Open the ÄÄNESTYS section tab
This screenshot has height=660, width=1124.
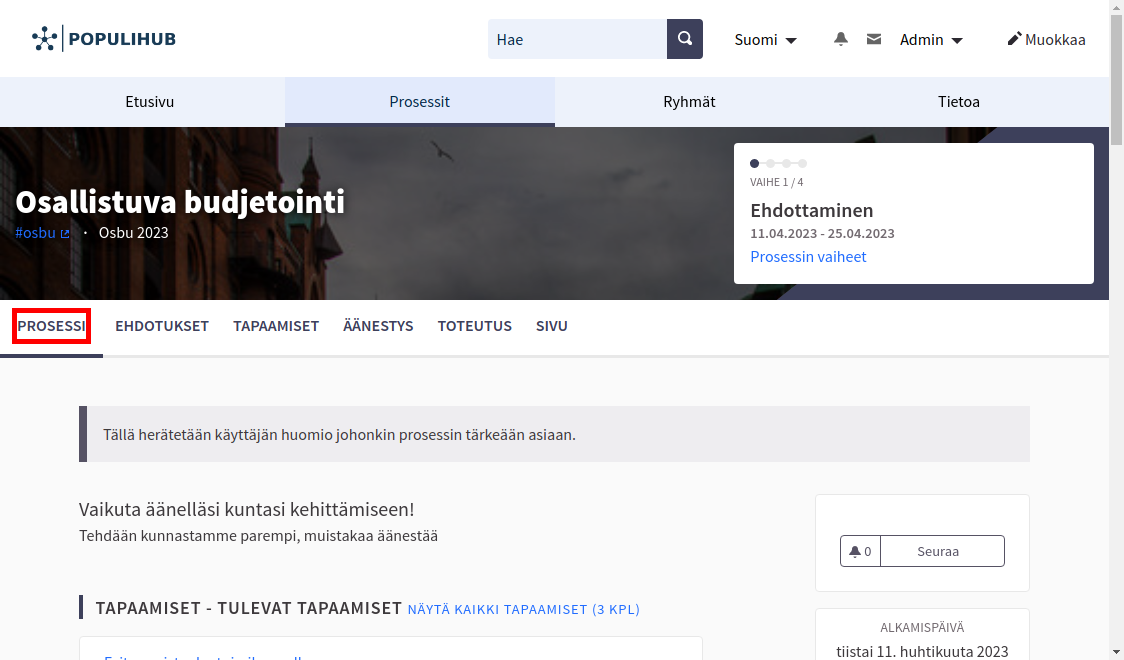coord(378,326)
